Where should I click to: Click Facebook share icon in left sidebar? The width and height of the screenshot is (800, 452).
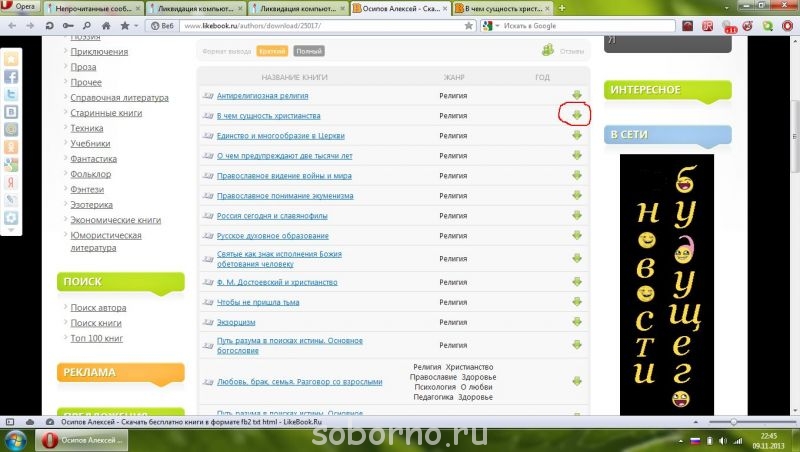[x=11, y=77]
